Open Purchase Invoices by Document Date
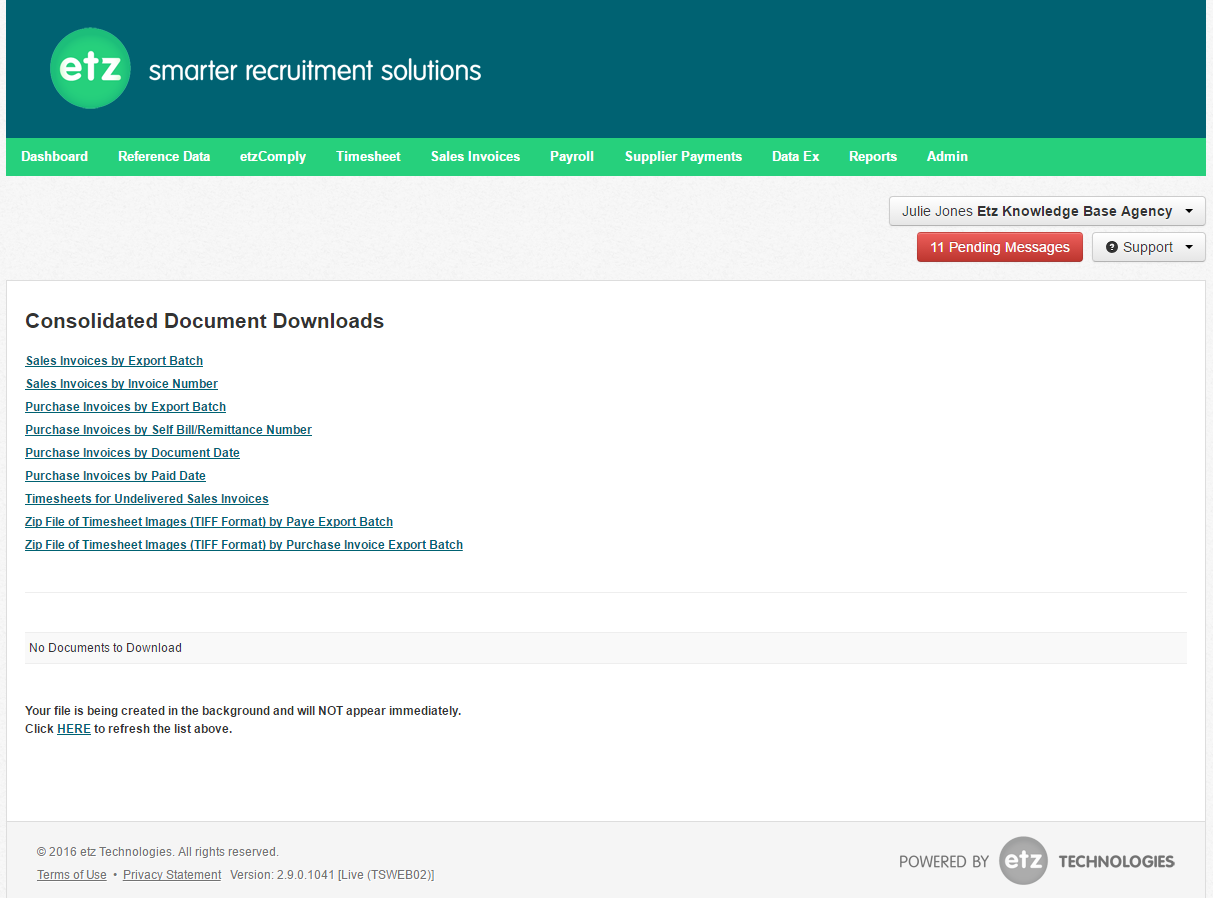 pos(132,453)
